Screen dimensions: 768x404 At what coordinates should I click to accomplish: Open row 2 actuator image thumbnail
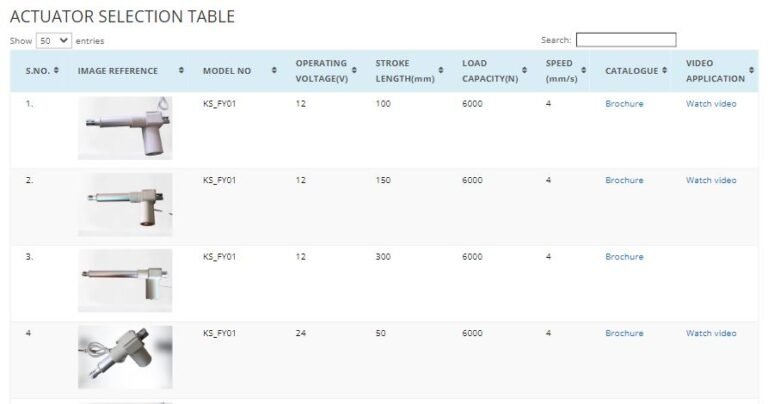[125, 204]
